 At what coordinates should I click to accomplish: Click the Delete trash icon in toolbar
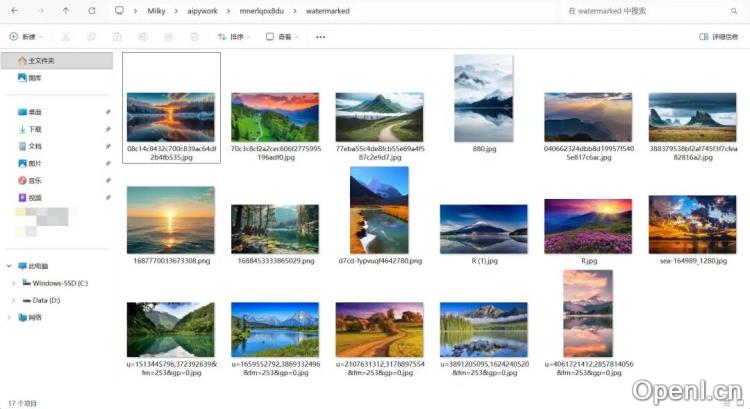coord(194,37)
